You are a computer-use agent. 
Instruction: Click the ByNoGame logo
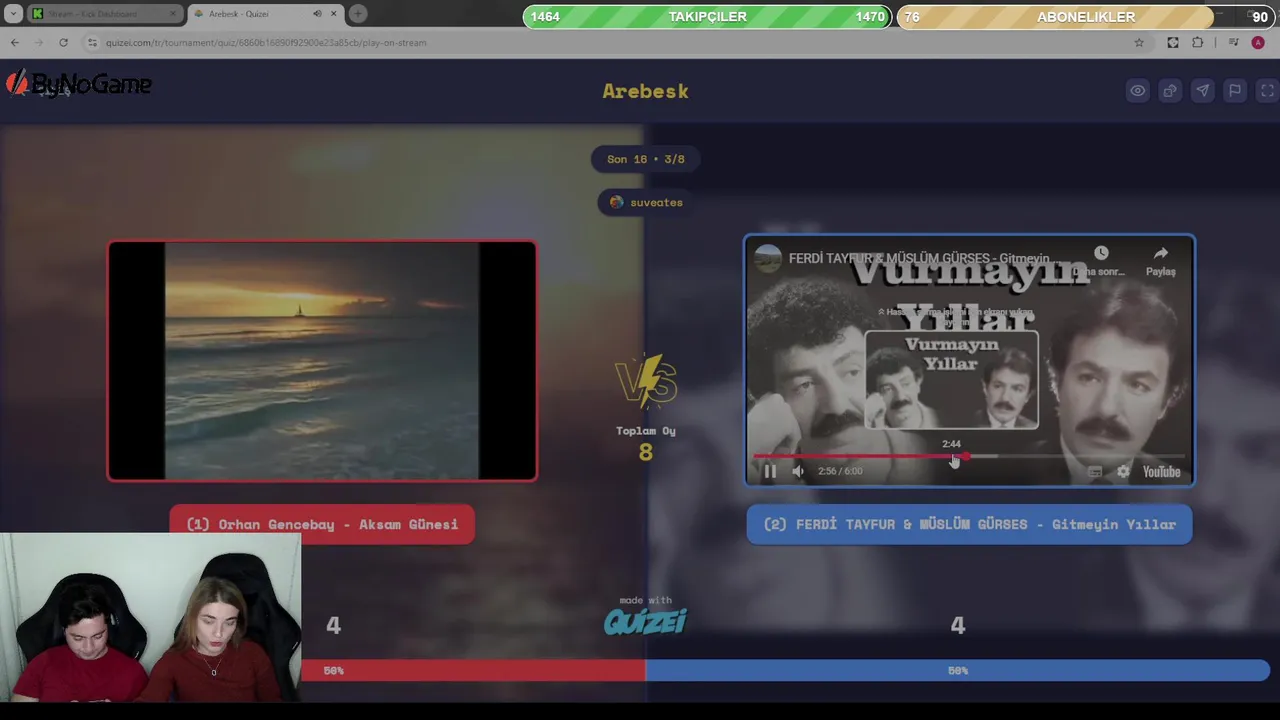[78, 84]
